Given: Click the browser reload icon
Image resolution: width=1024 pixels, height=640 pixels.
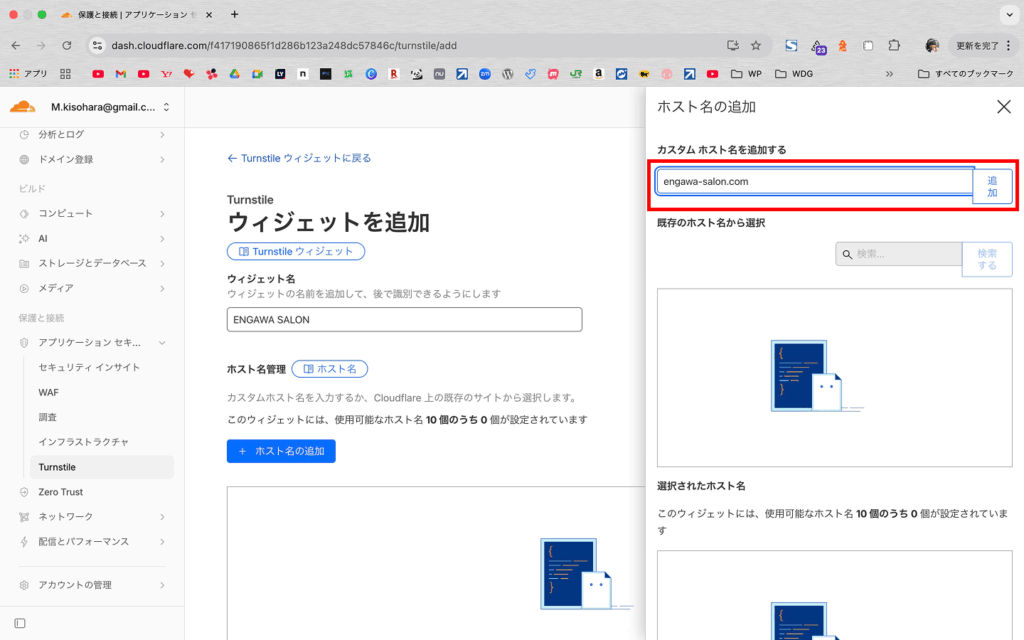Looking at the screenshot, I should (x=67, y=45).
